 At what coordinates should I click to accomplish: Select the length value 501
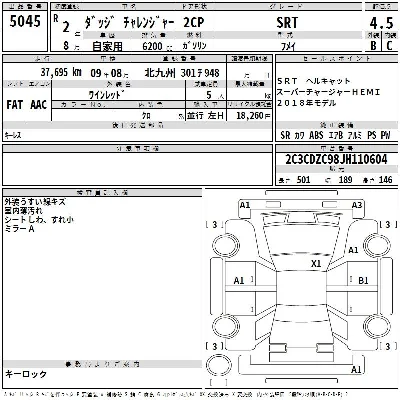[303, 180]
